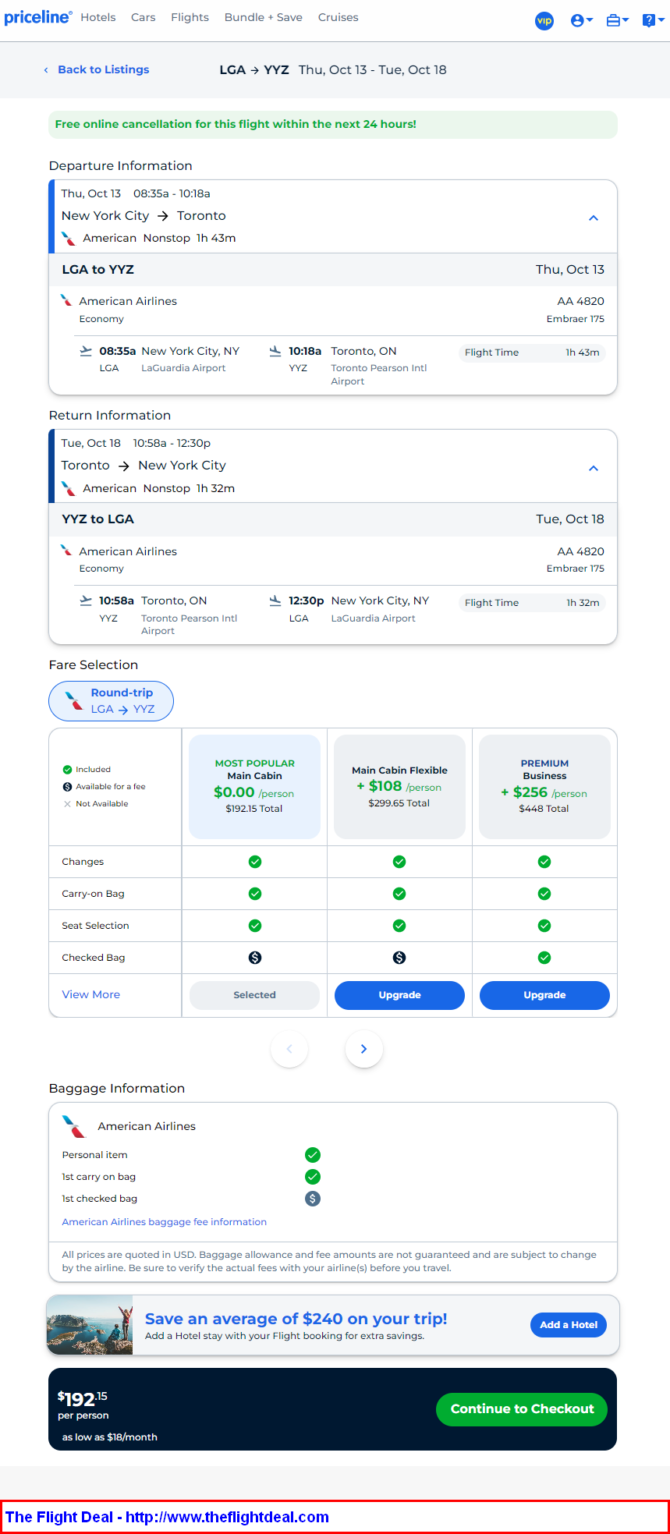The width and height of the screenshot is (670, 1534).
Task: Open the account profile menu
Action: (581, 20)
